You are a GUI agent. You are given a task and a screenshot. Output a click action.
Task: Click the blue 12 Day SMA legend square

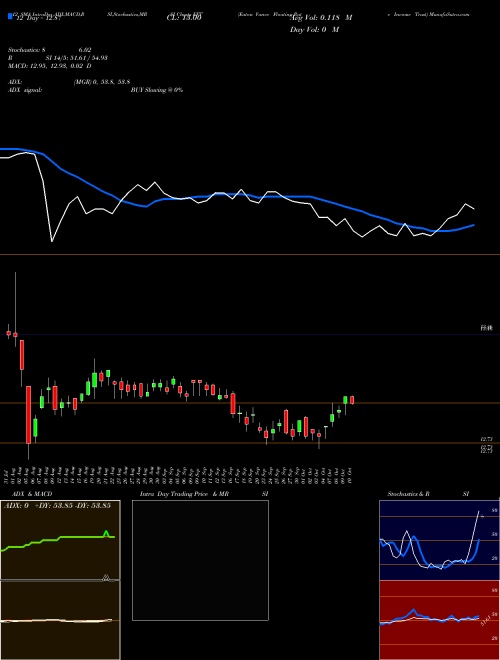[10, 16]
